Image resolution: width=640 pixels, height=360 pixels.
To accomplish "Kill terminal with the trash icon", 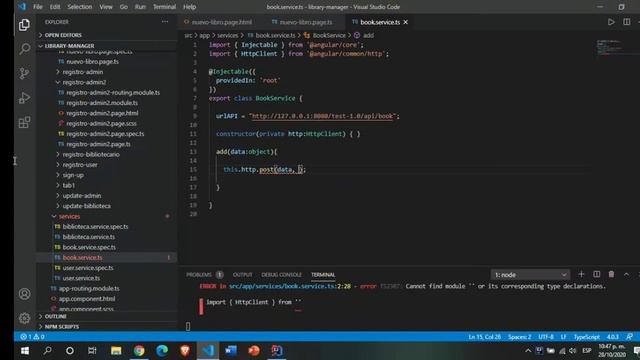I will pyautogui.click(x=611, y=274).
